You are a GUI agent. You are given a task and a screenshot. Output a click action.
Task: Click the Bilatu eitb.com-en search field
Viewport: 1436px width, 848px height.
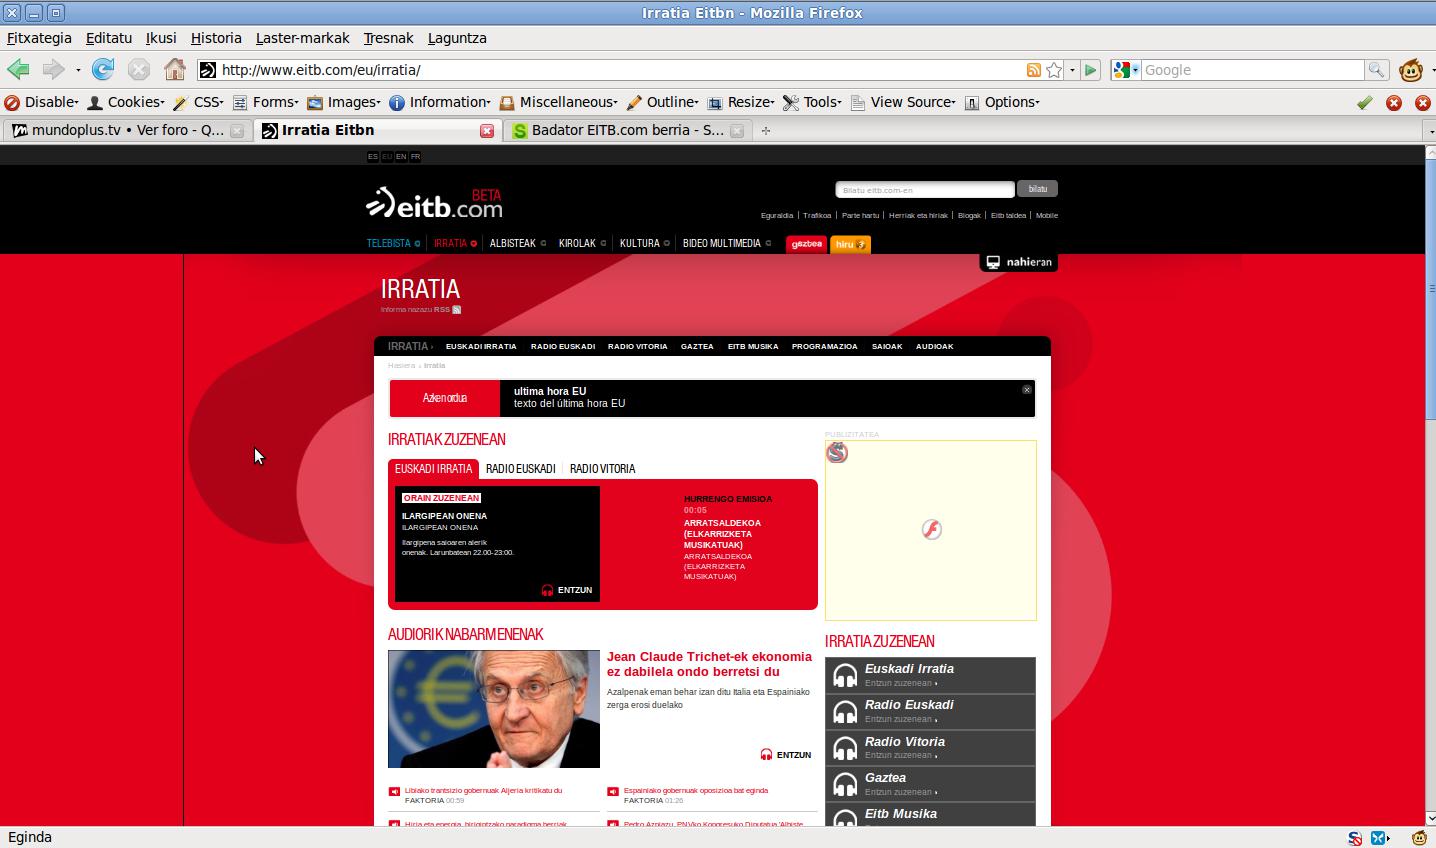(924, 190)
